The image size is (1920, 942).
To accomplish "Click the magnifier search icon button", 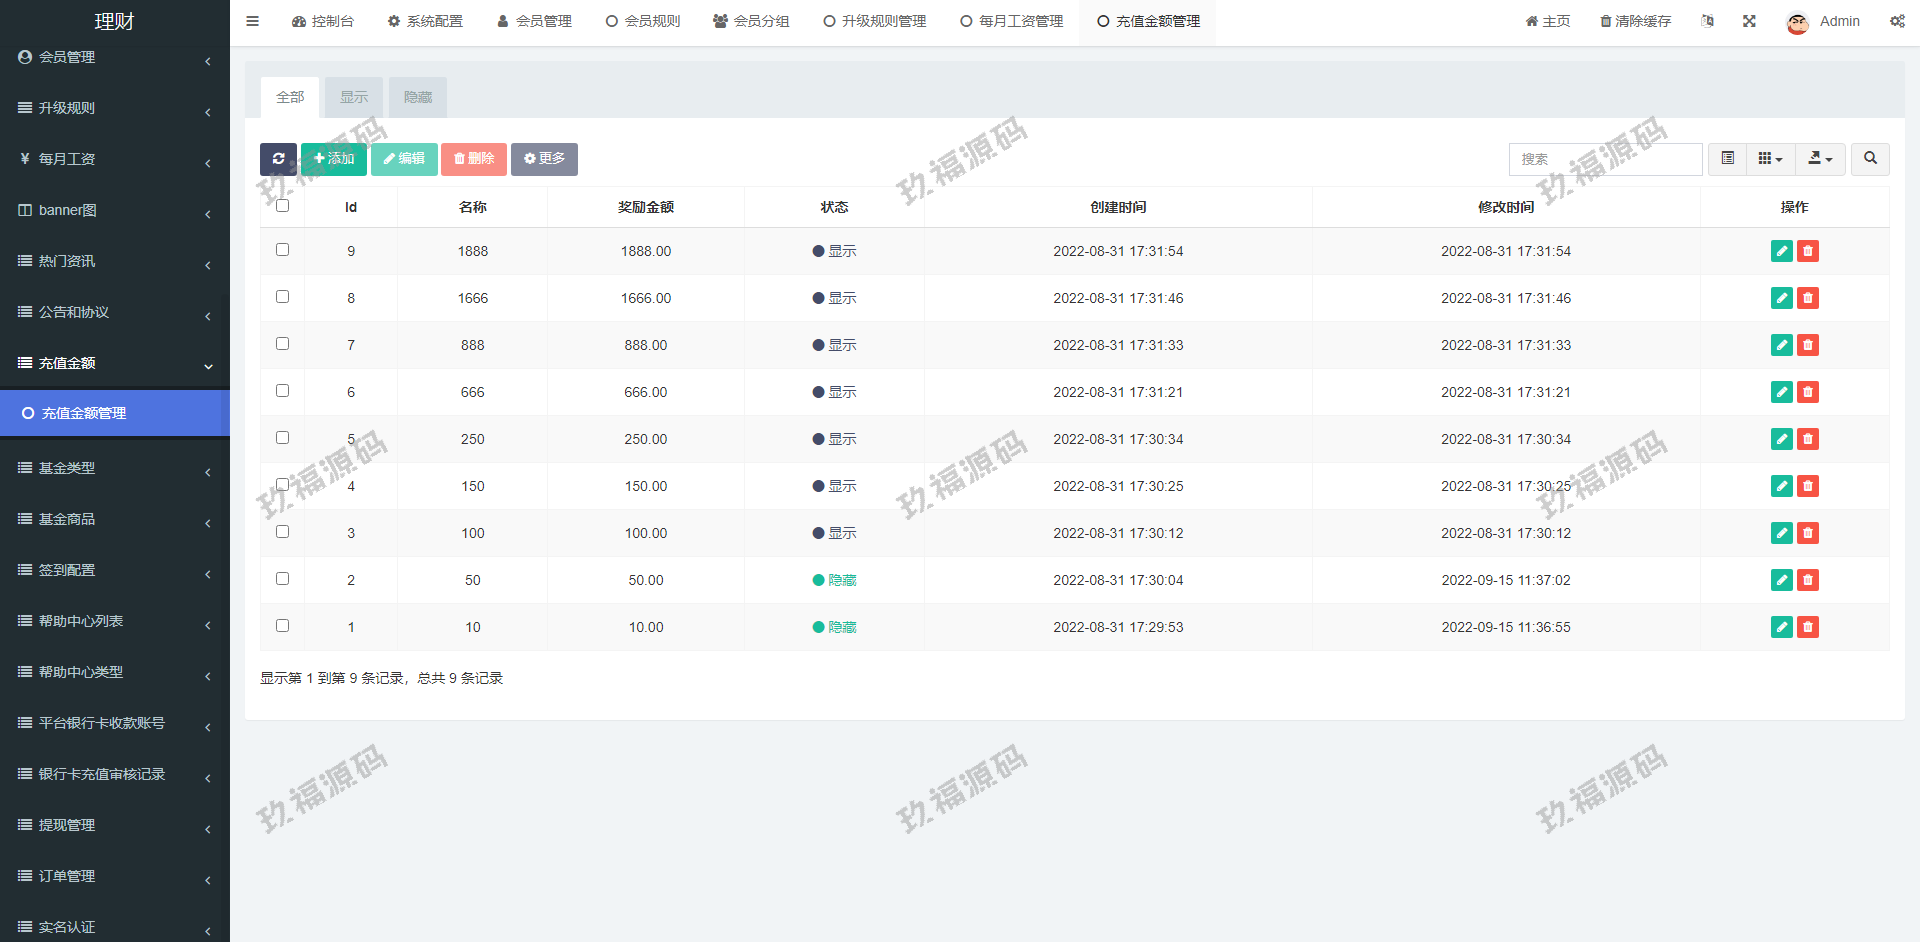I will click(x=1870, y=159).
